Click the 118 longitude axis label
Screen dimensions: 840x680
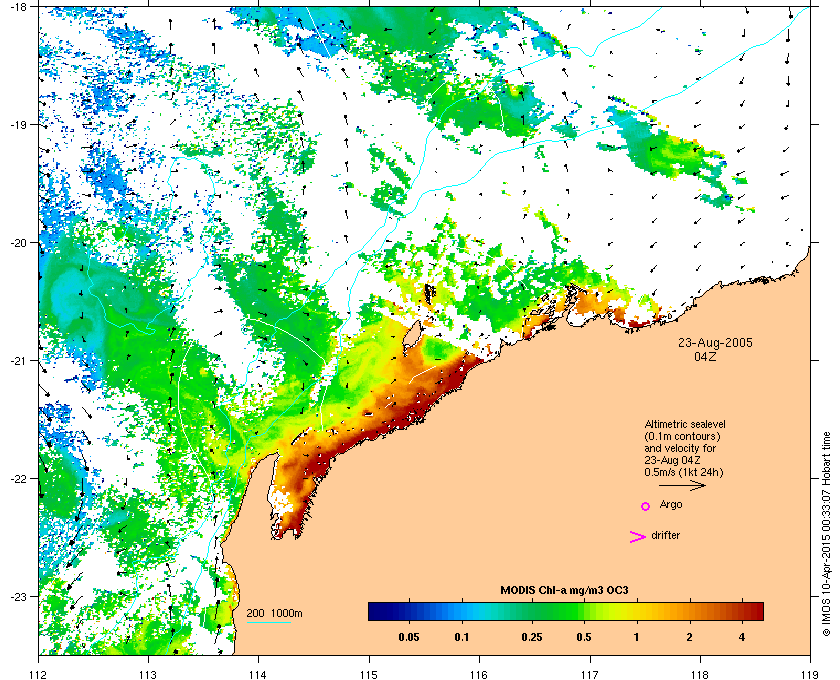700,674
